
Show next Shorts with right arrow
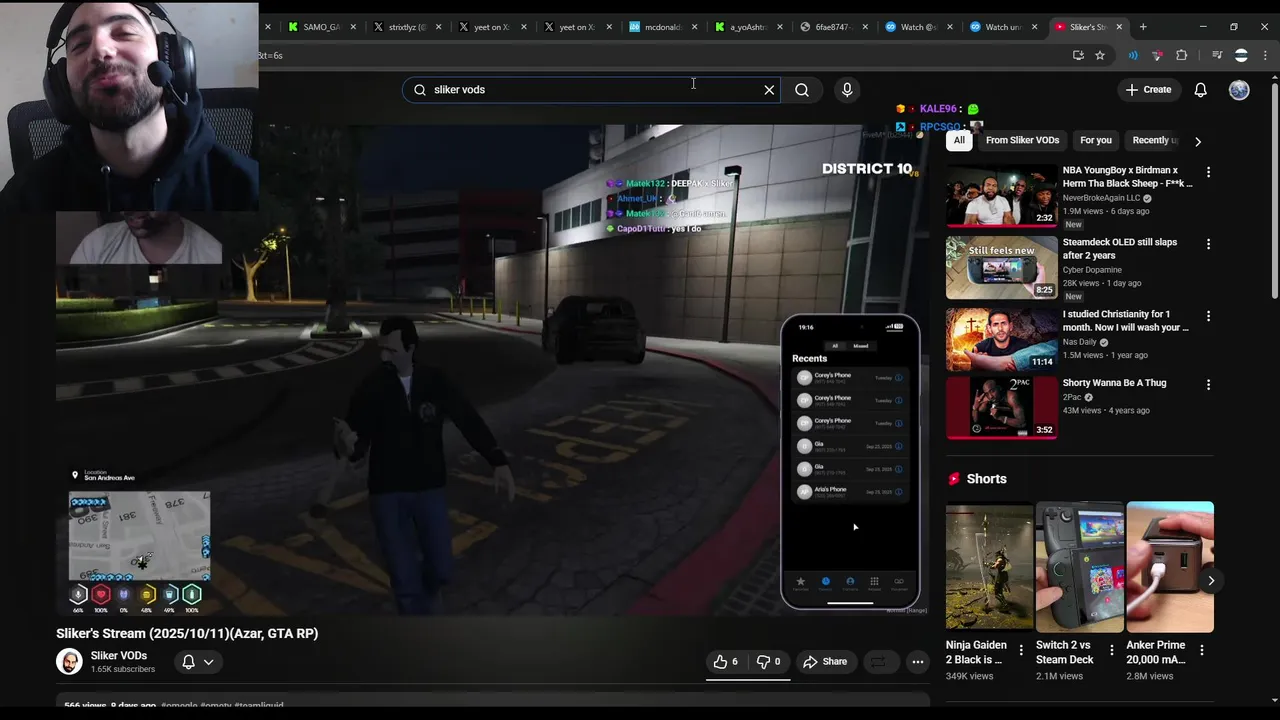coord(1211,580)
